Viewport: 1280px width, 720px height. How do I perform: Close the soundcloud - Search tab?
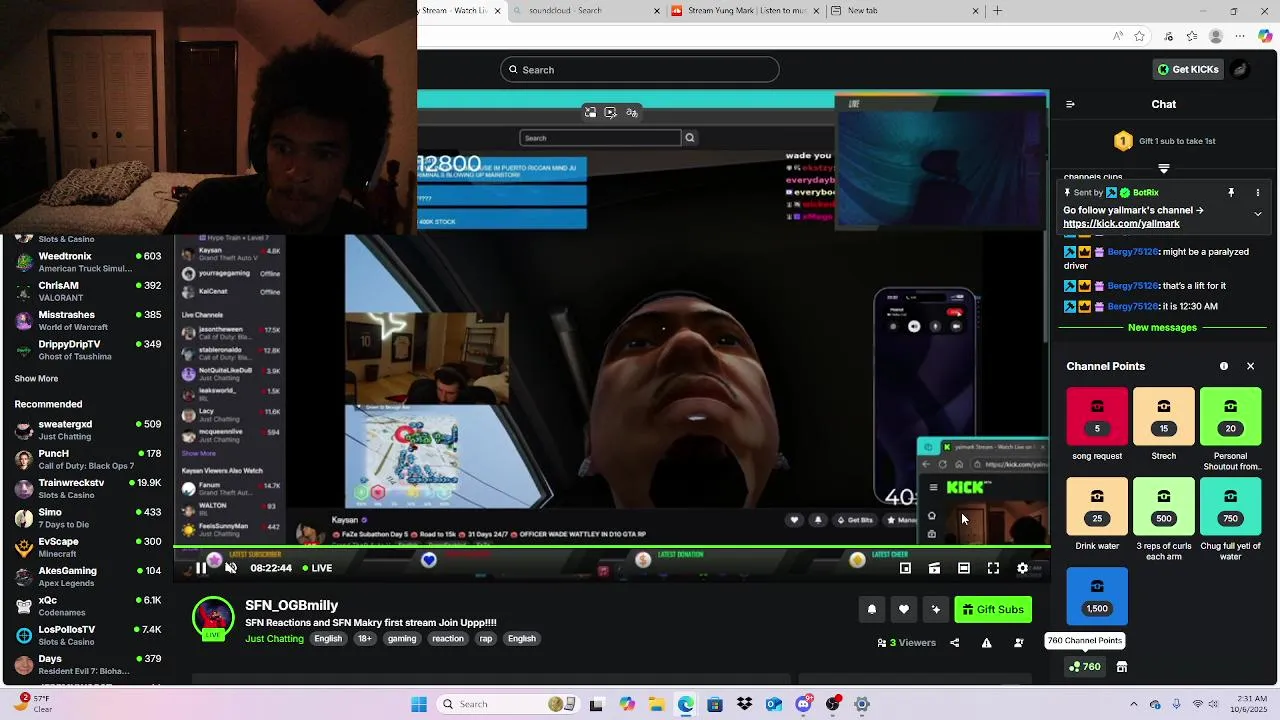pyautogui.click(x=657, y=11)
